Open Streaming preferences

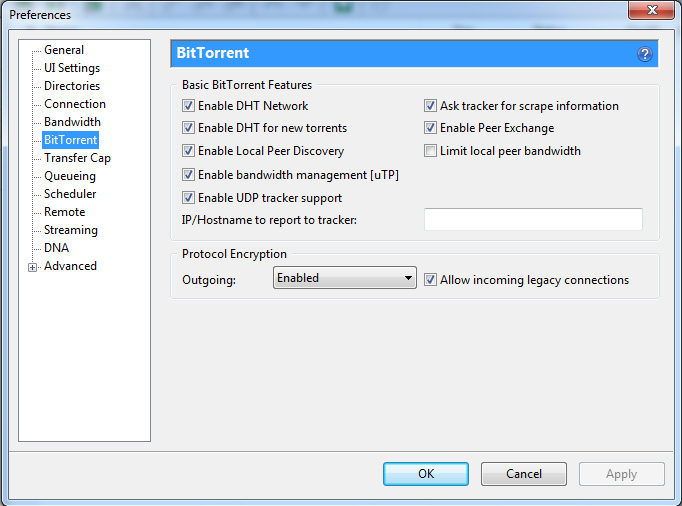point(71,230)
